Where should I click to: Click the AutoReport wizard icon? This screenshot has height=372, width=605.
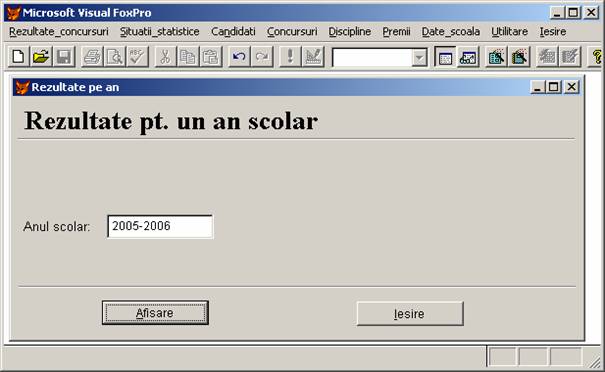[x=570, y=57]
